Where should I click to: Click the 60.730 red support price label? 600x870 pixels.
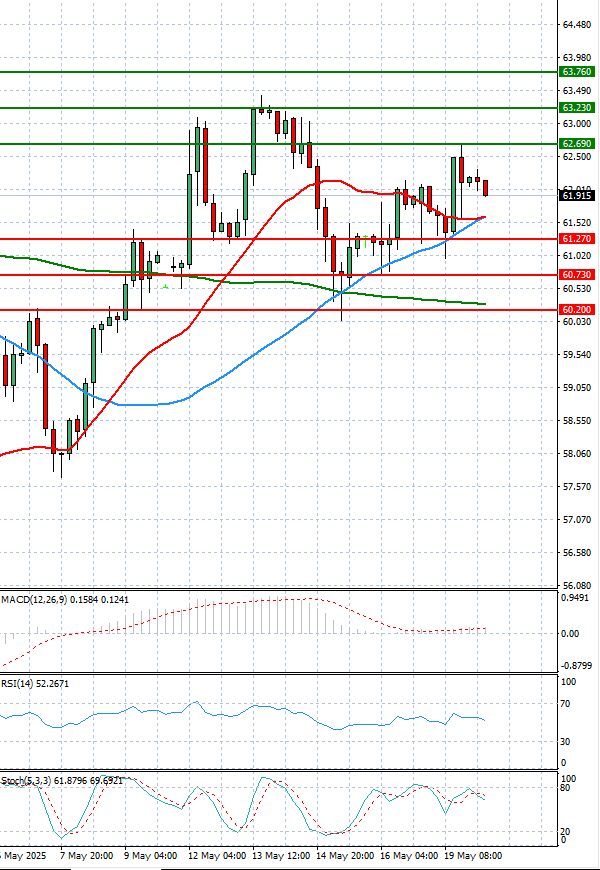tap(577, 275)
